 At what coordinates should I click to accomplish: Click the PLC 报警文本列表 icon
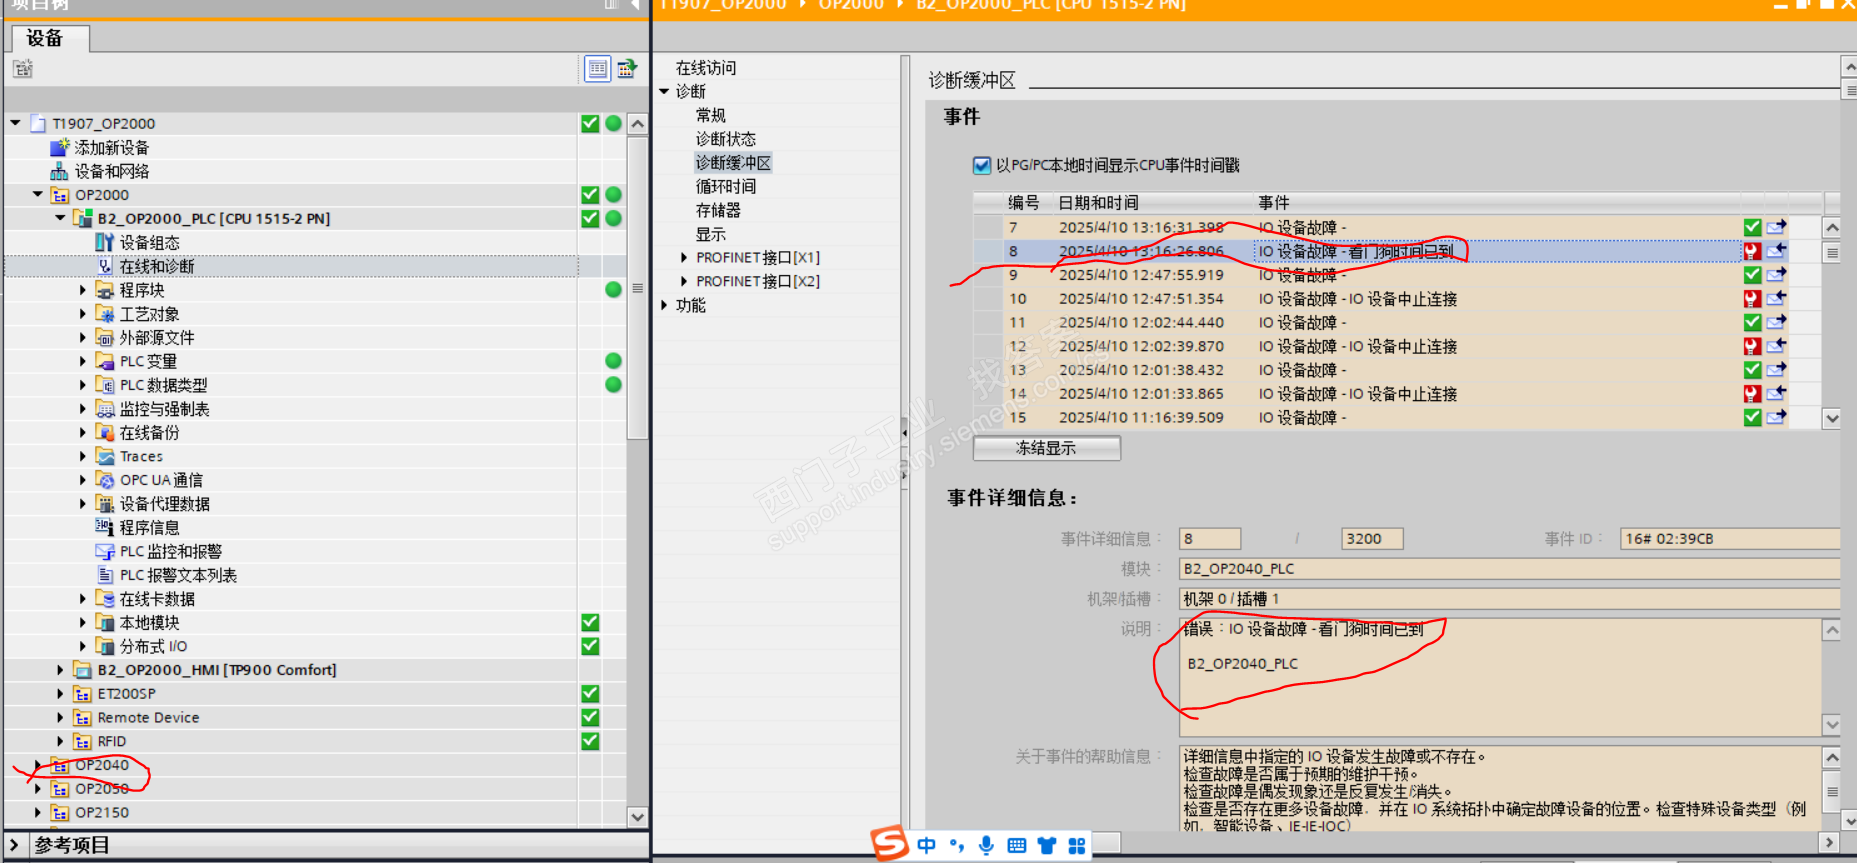tap(105, 575)
